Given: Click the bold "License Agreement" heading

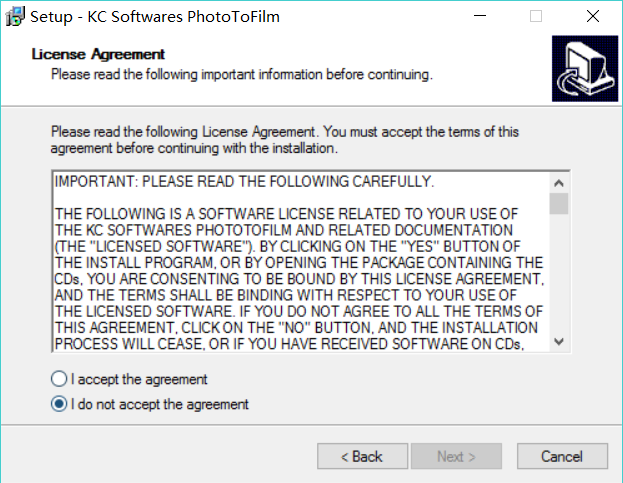Looking at the screenshot, I should (98, 54).
